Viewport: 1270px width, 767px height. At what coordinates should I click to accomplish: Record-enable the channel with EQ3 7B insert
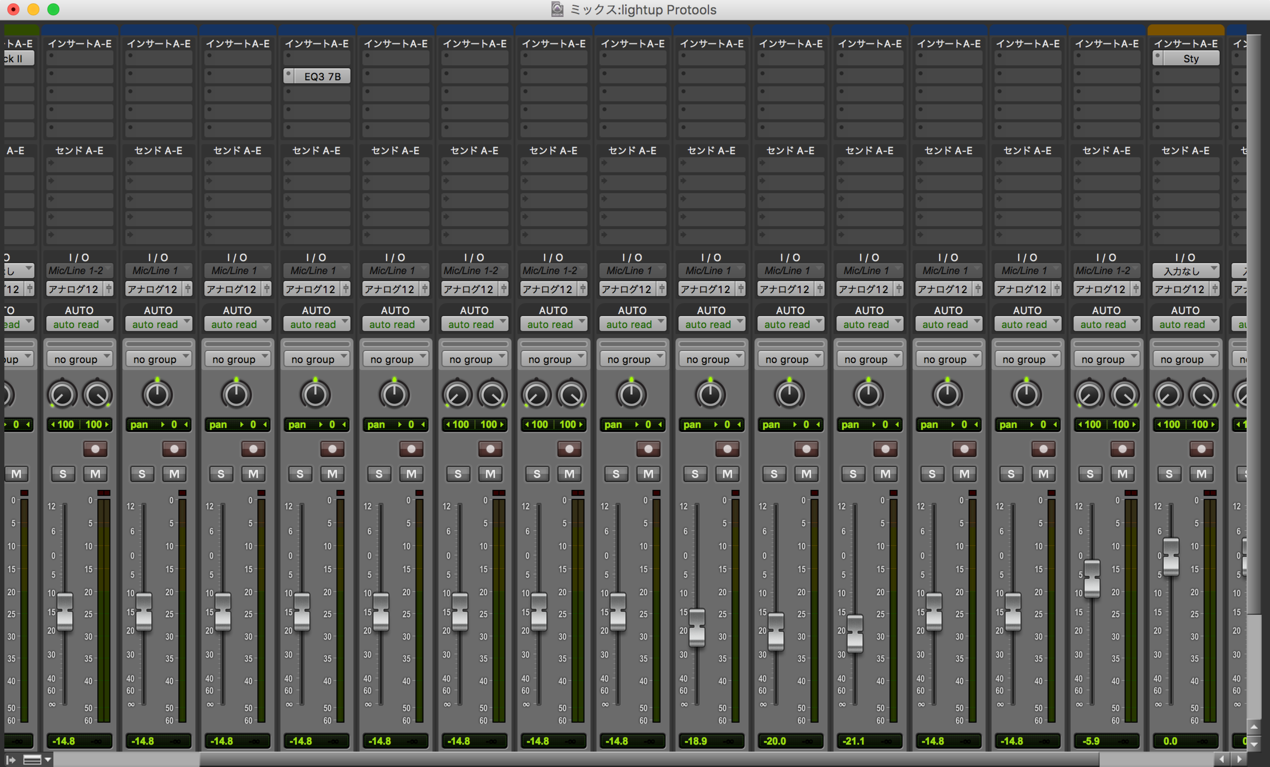point(332,449)
